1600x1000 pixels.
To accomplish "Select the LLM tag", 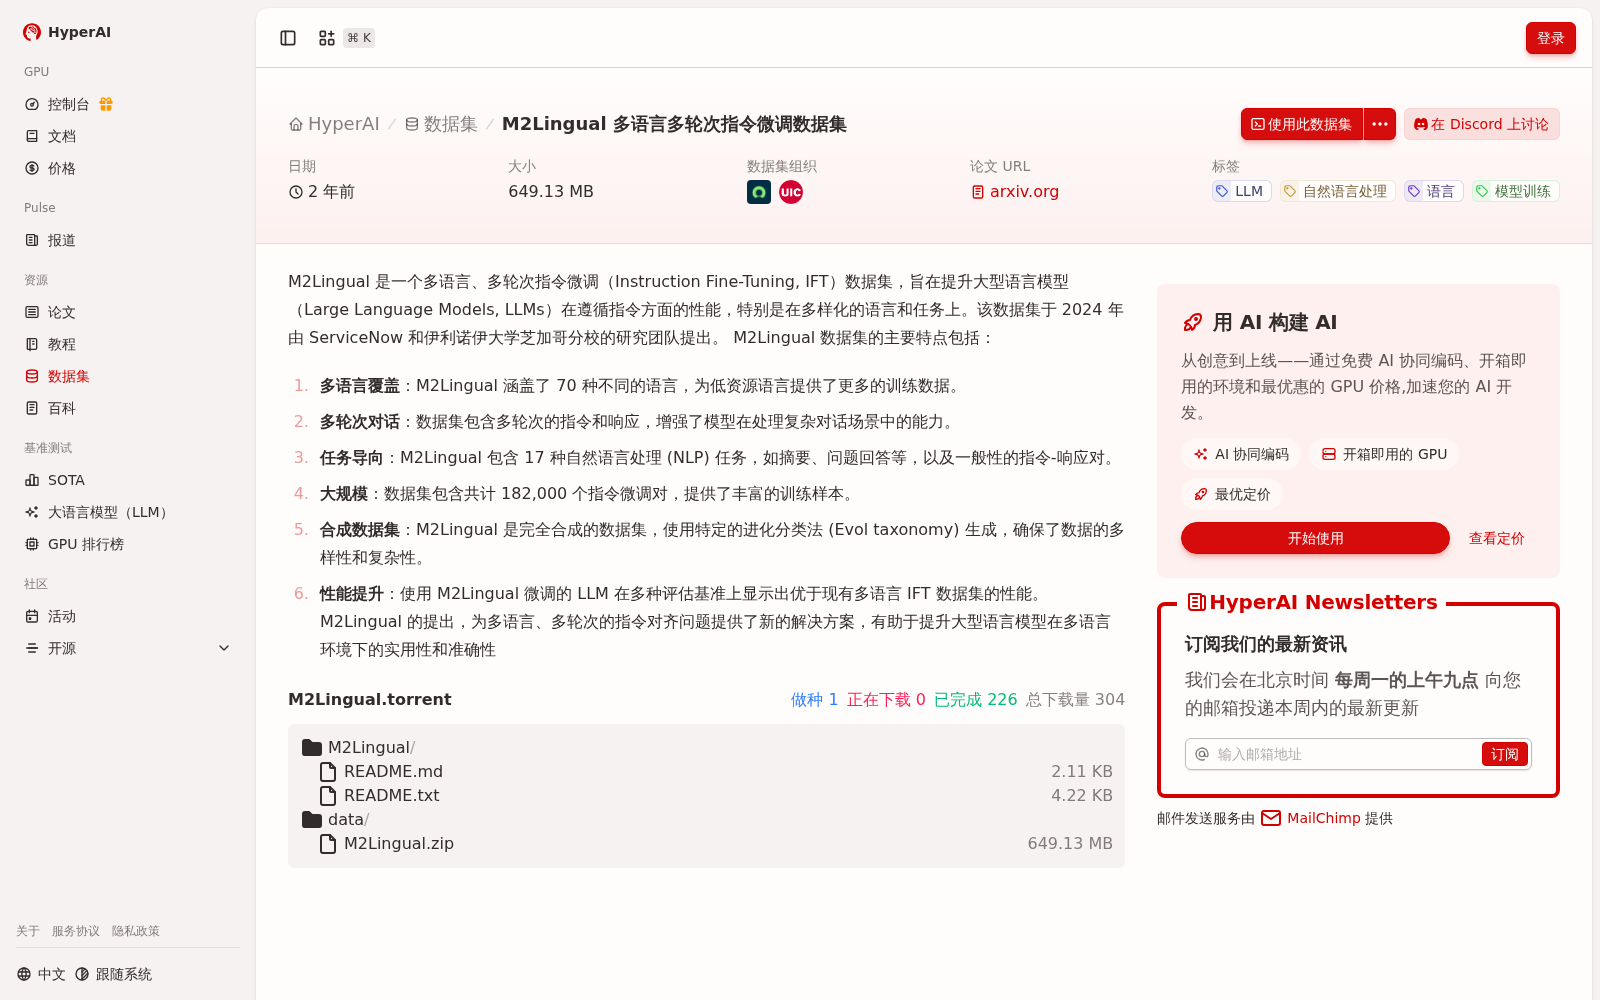I will (x=1241, y=191).
